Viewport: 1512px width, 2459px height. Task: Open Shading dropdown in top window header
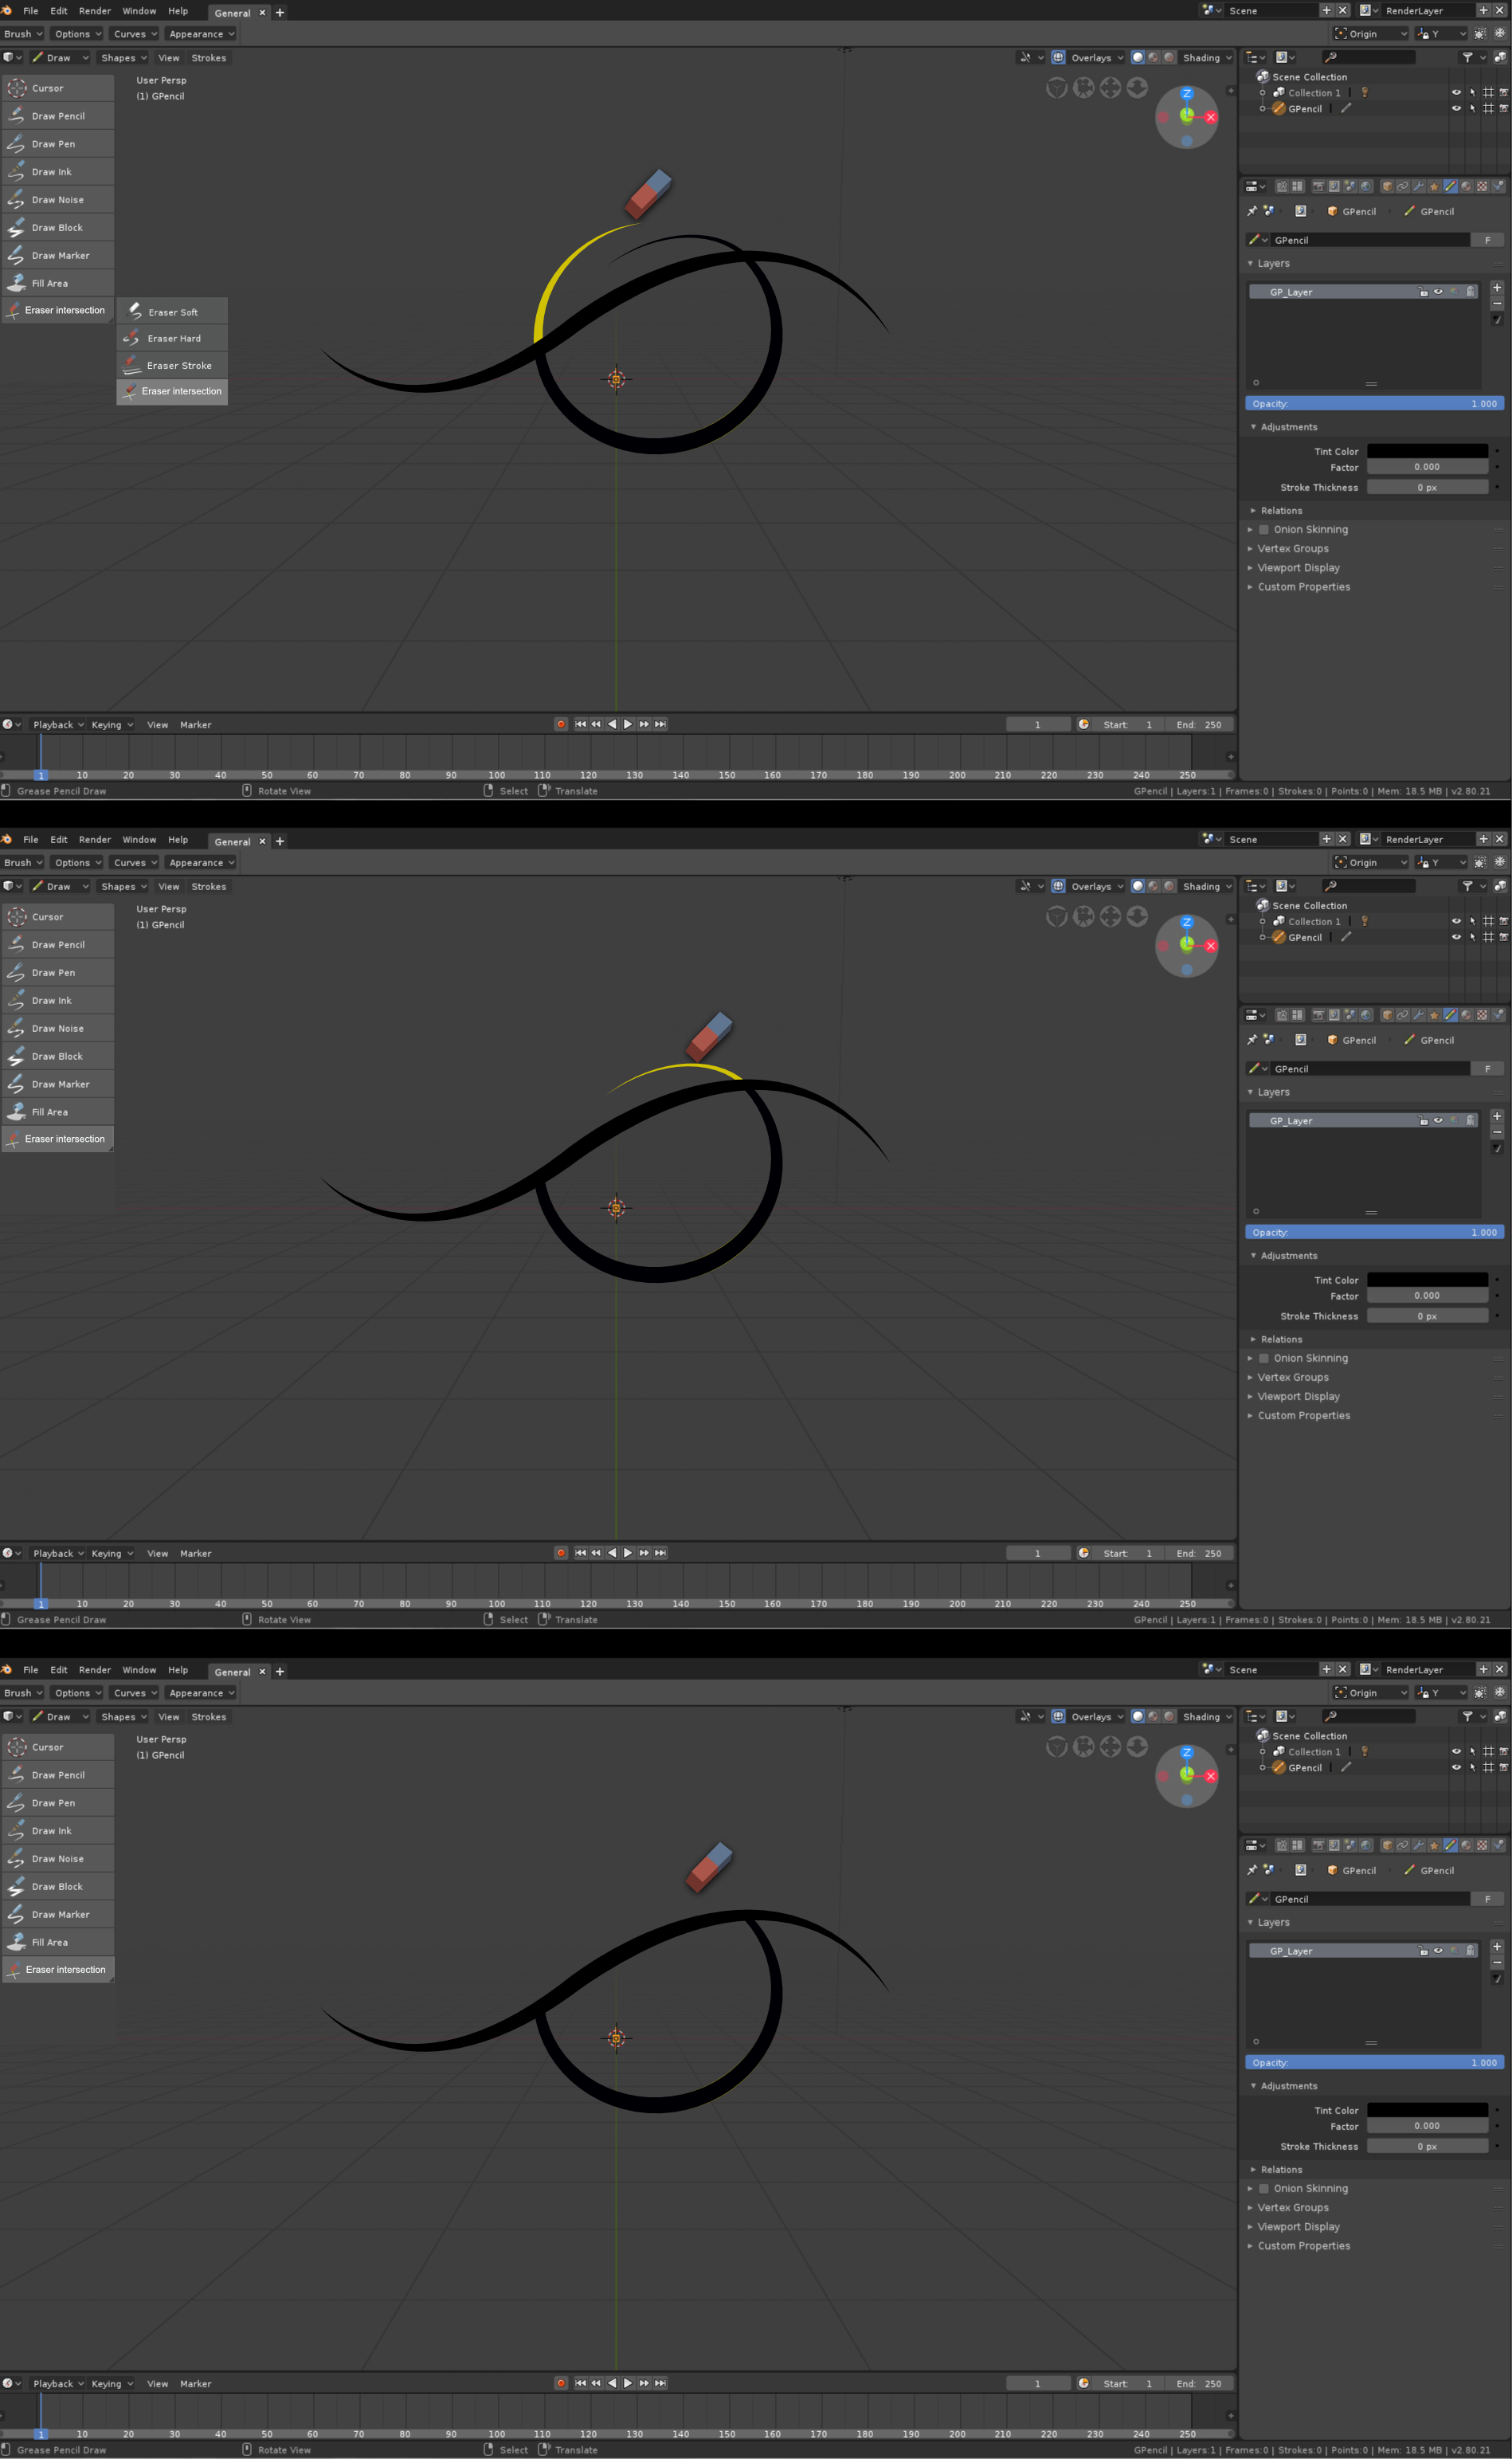(x=1207, y=58)
